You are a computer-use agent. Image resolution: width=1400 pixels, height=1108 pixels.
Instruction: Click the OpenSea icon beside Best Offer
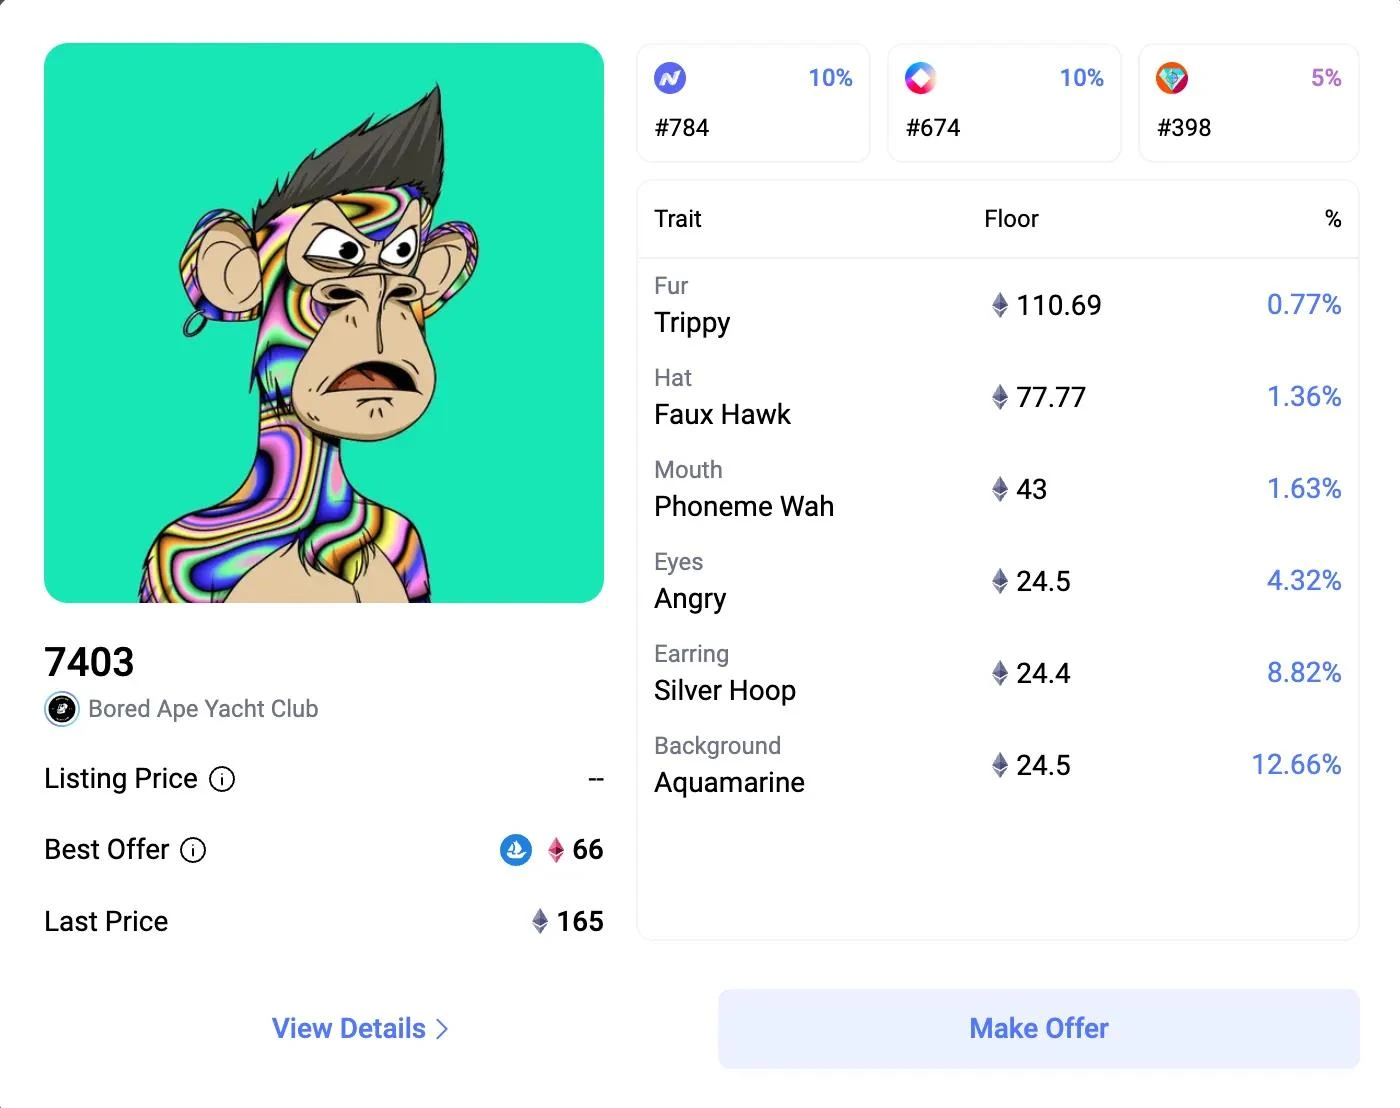tap(516, 850)
